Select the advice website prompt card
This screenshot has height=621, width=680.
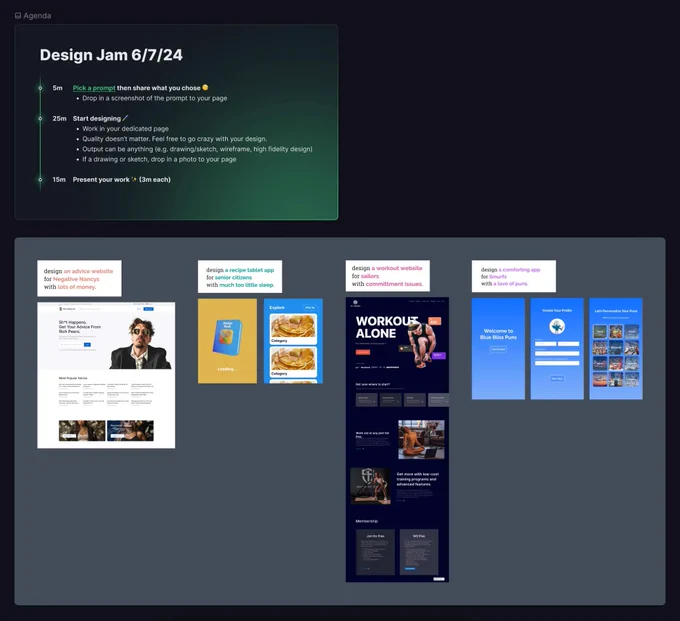point(79,278)
